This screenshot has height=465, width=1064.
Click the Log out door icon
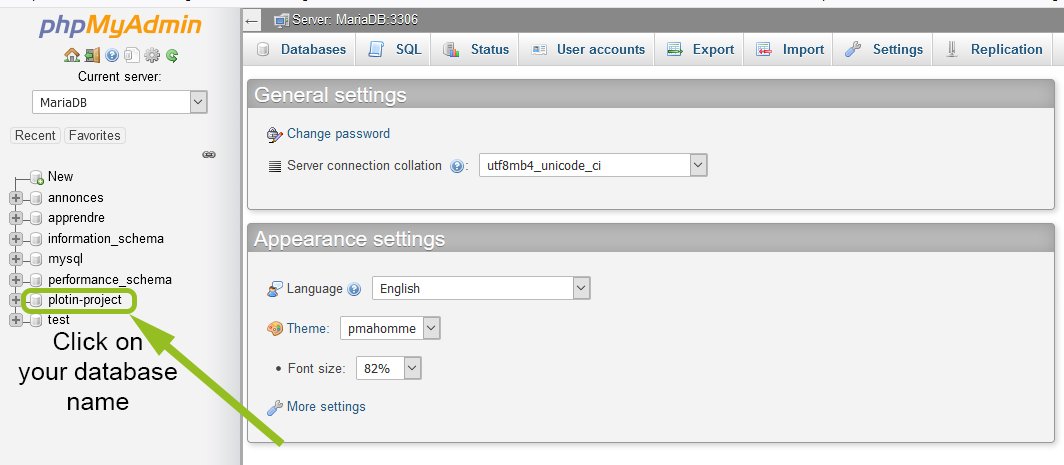[x=91, y=56]
